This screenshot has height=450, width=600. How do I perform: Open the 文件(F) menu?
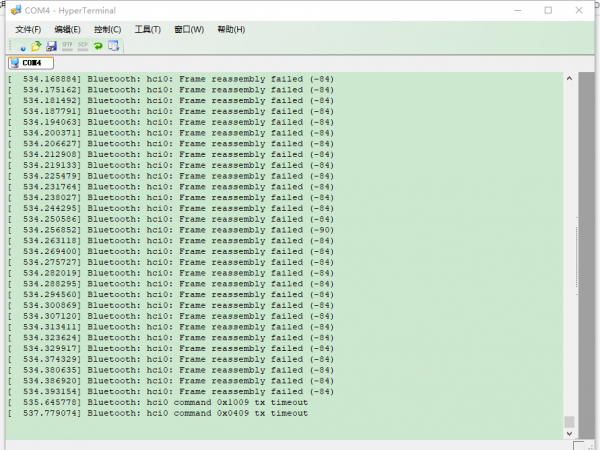(x=28, y=29)
